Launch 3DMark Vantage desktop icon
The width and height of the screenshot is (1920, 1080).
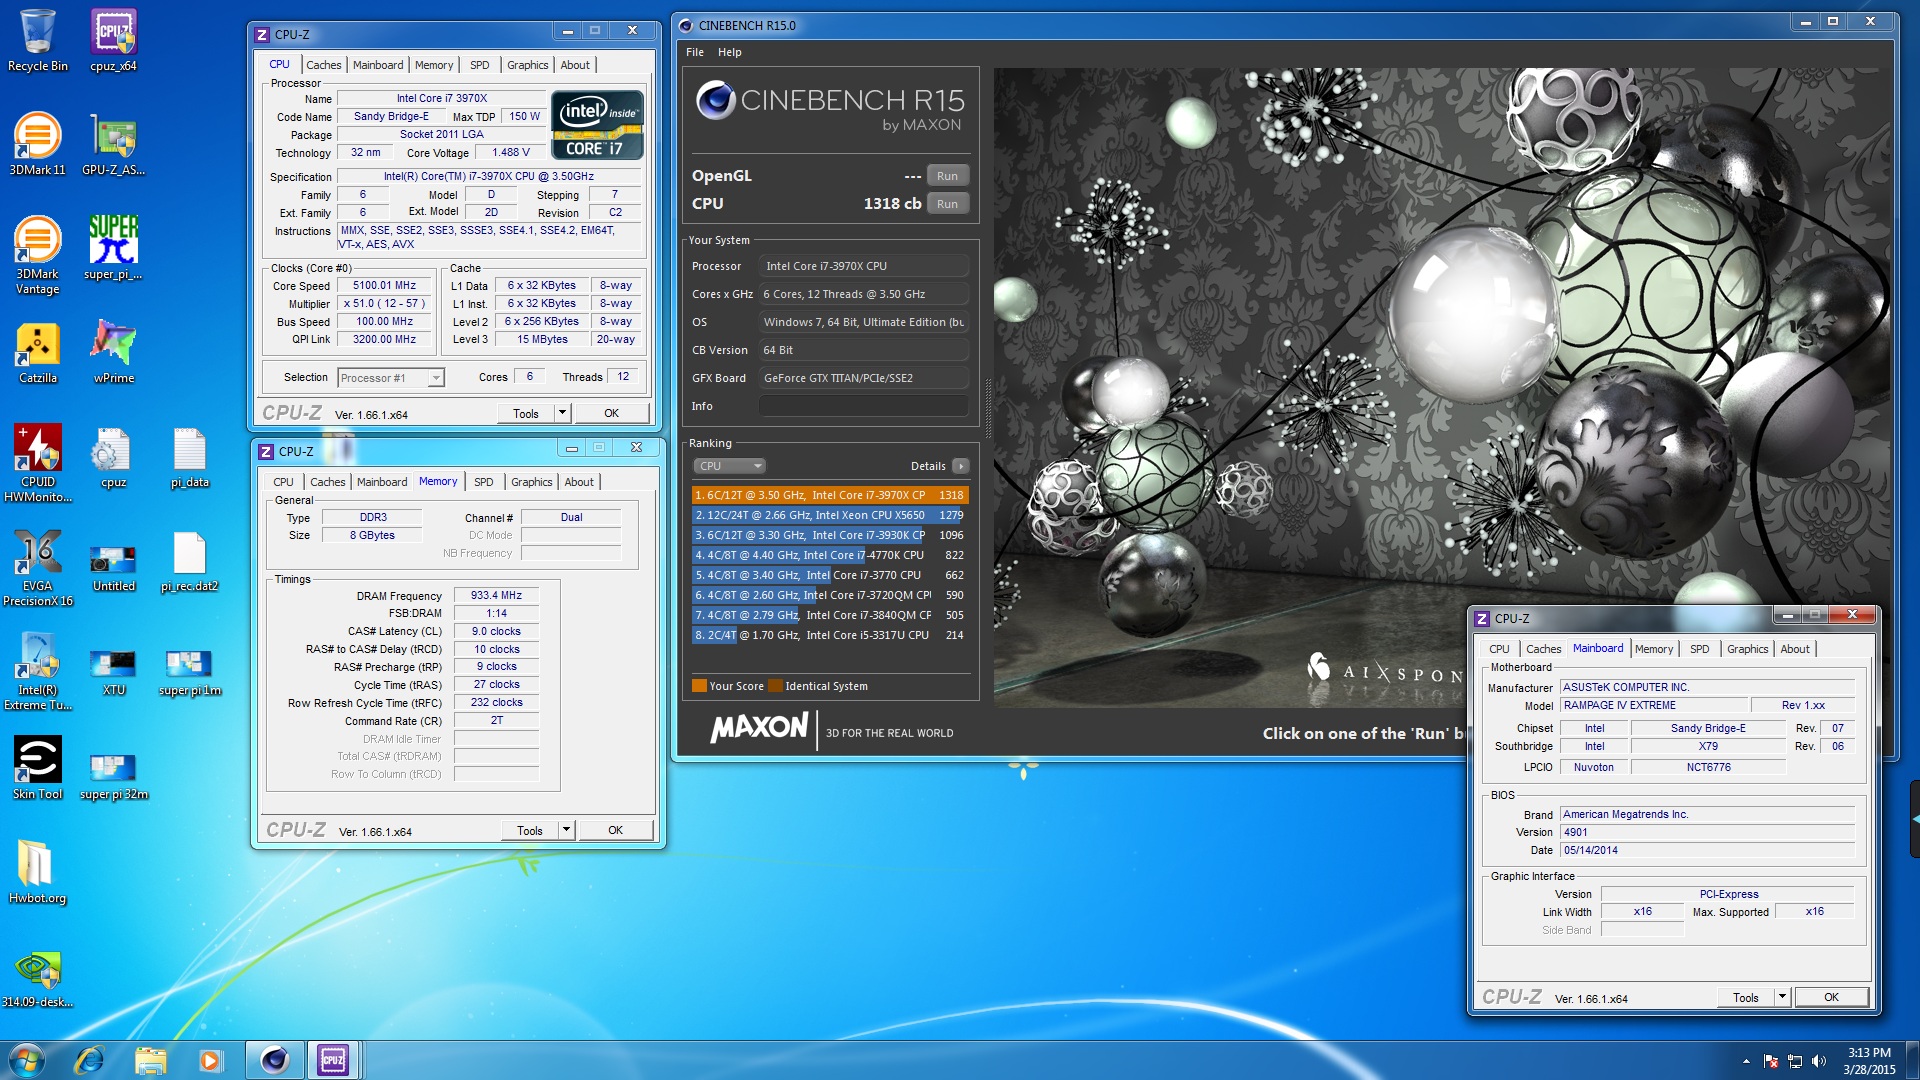click(x=37, y=255)
